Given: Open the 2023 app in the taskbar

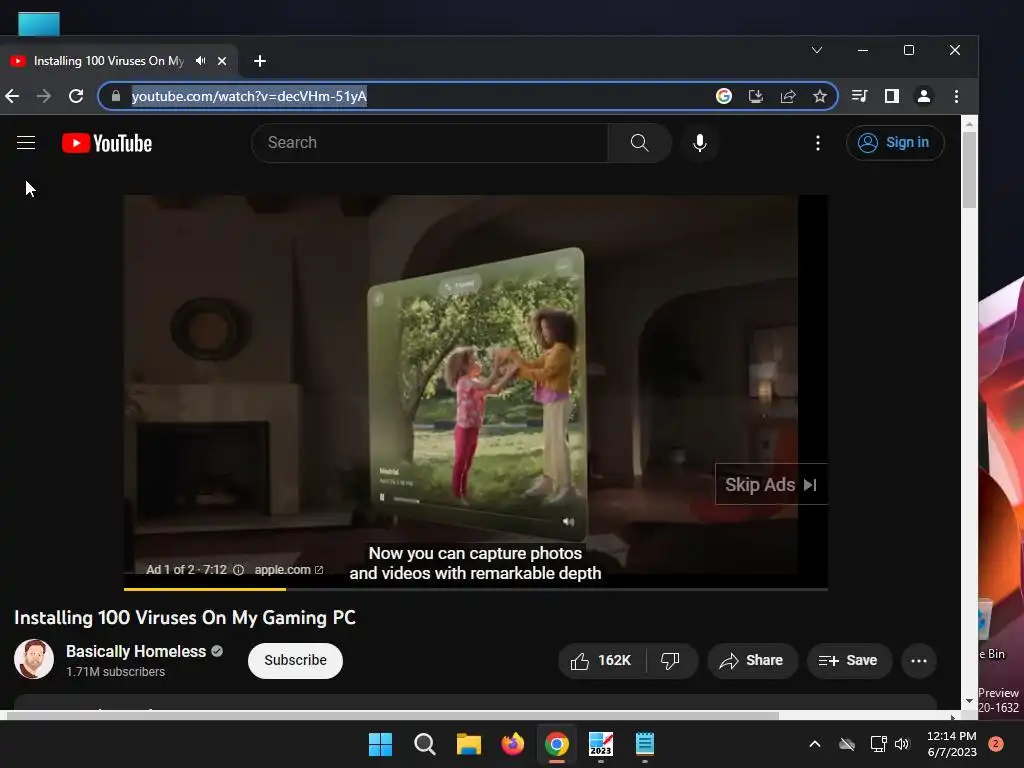Looking at the screenshot, I should 601,744.
